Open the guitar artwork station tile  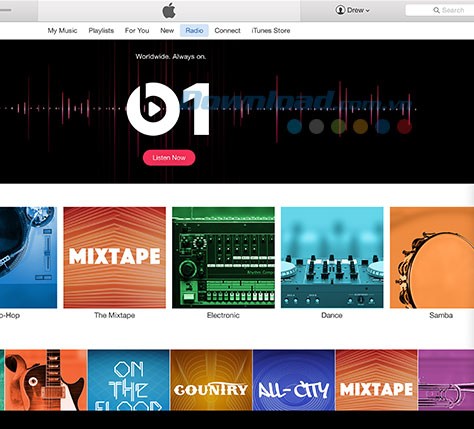pos(46,380)
